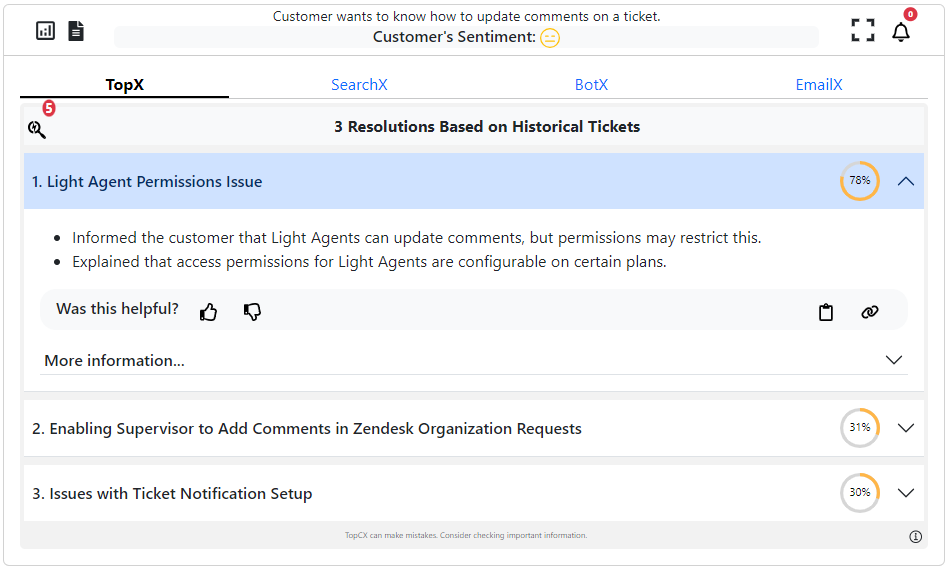Click the magnifier search icon with badge
Image resolution: width=950 pixels, height=569 pixels.
pos(37,129)
